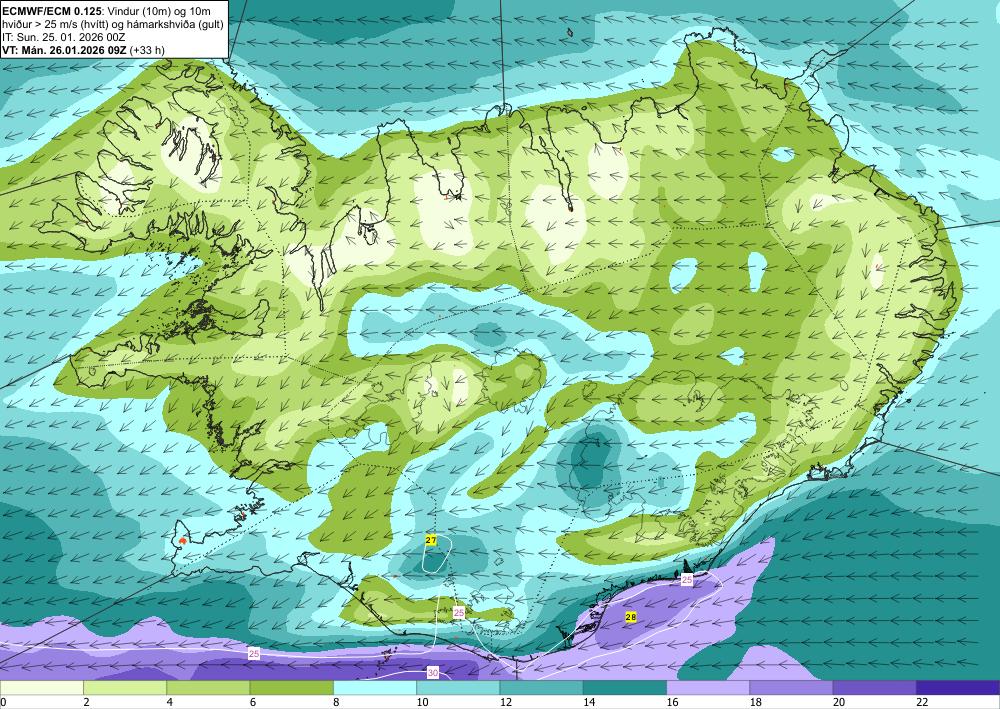Pick the light yellow-green 2–4 m/s legend swatch

pos(125,687)
